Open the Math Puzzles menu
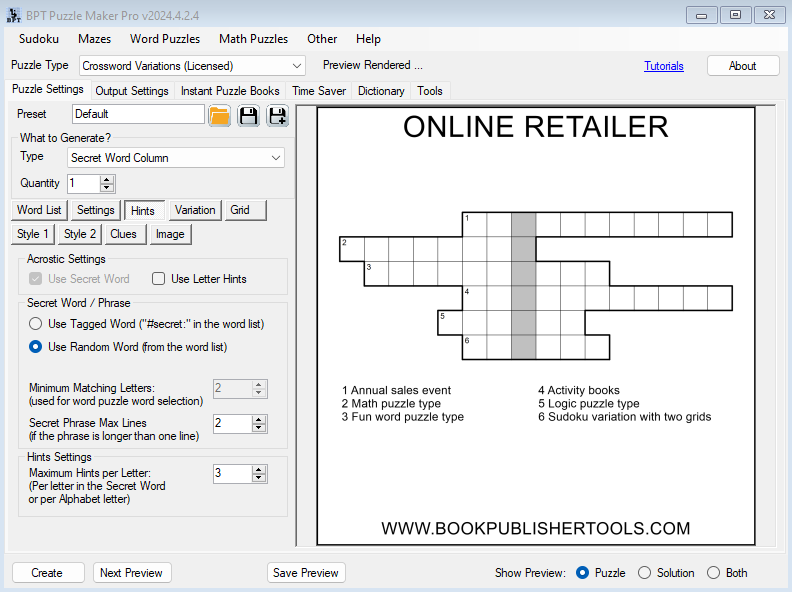Screen dimensions: 792x592 click(x=253, y=39)
